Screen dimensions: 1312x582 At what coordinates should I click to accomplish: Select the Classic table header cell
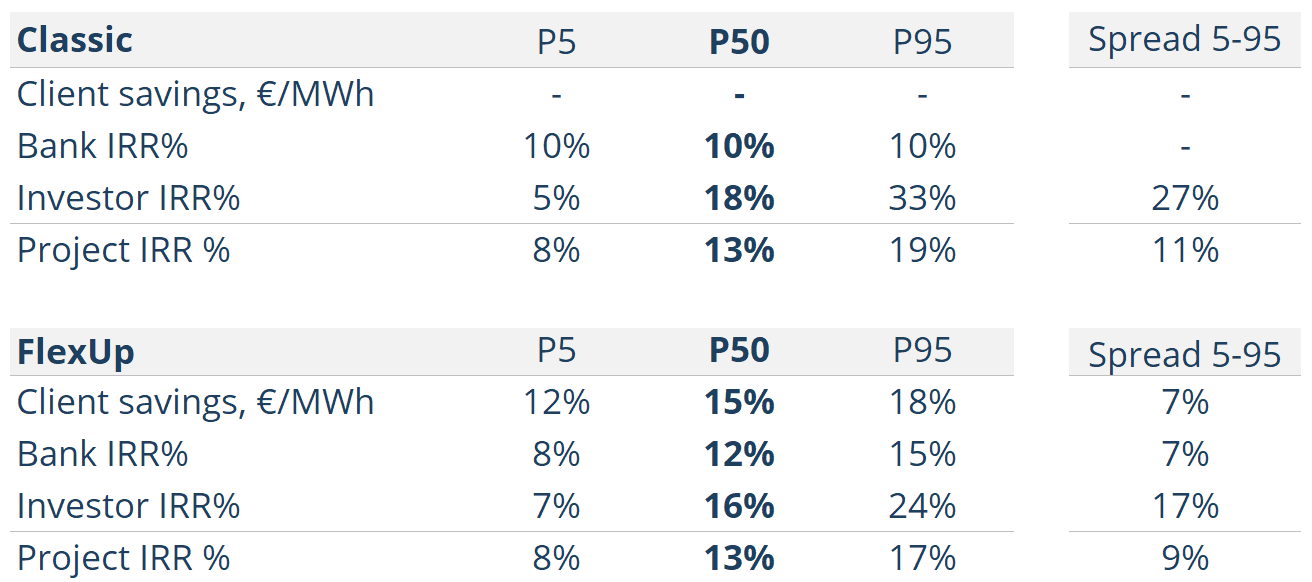coord(75,40)
